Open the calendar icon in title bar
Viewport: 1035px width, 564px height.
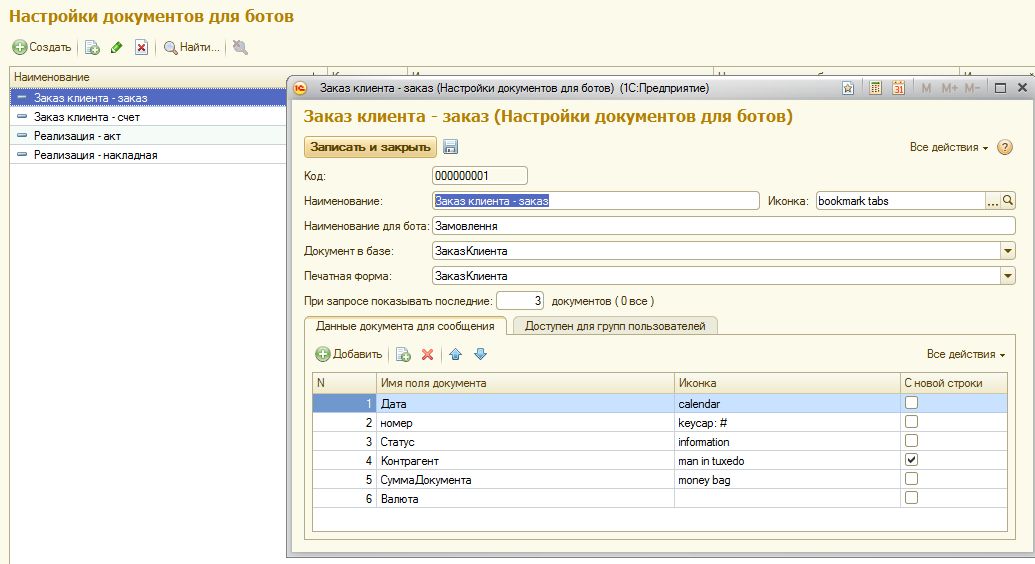[x=898, y=88]
